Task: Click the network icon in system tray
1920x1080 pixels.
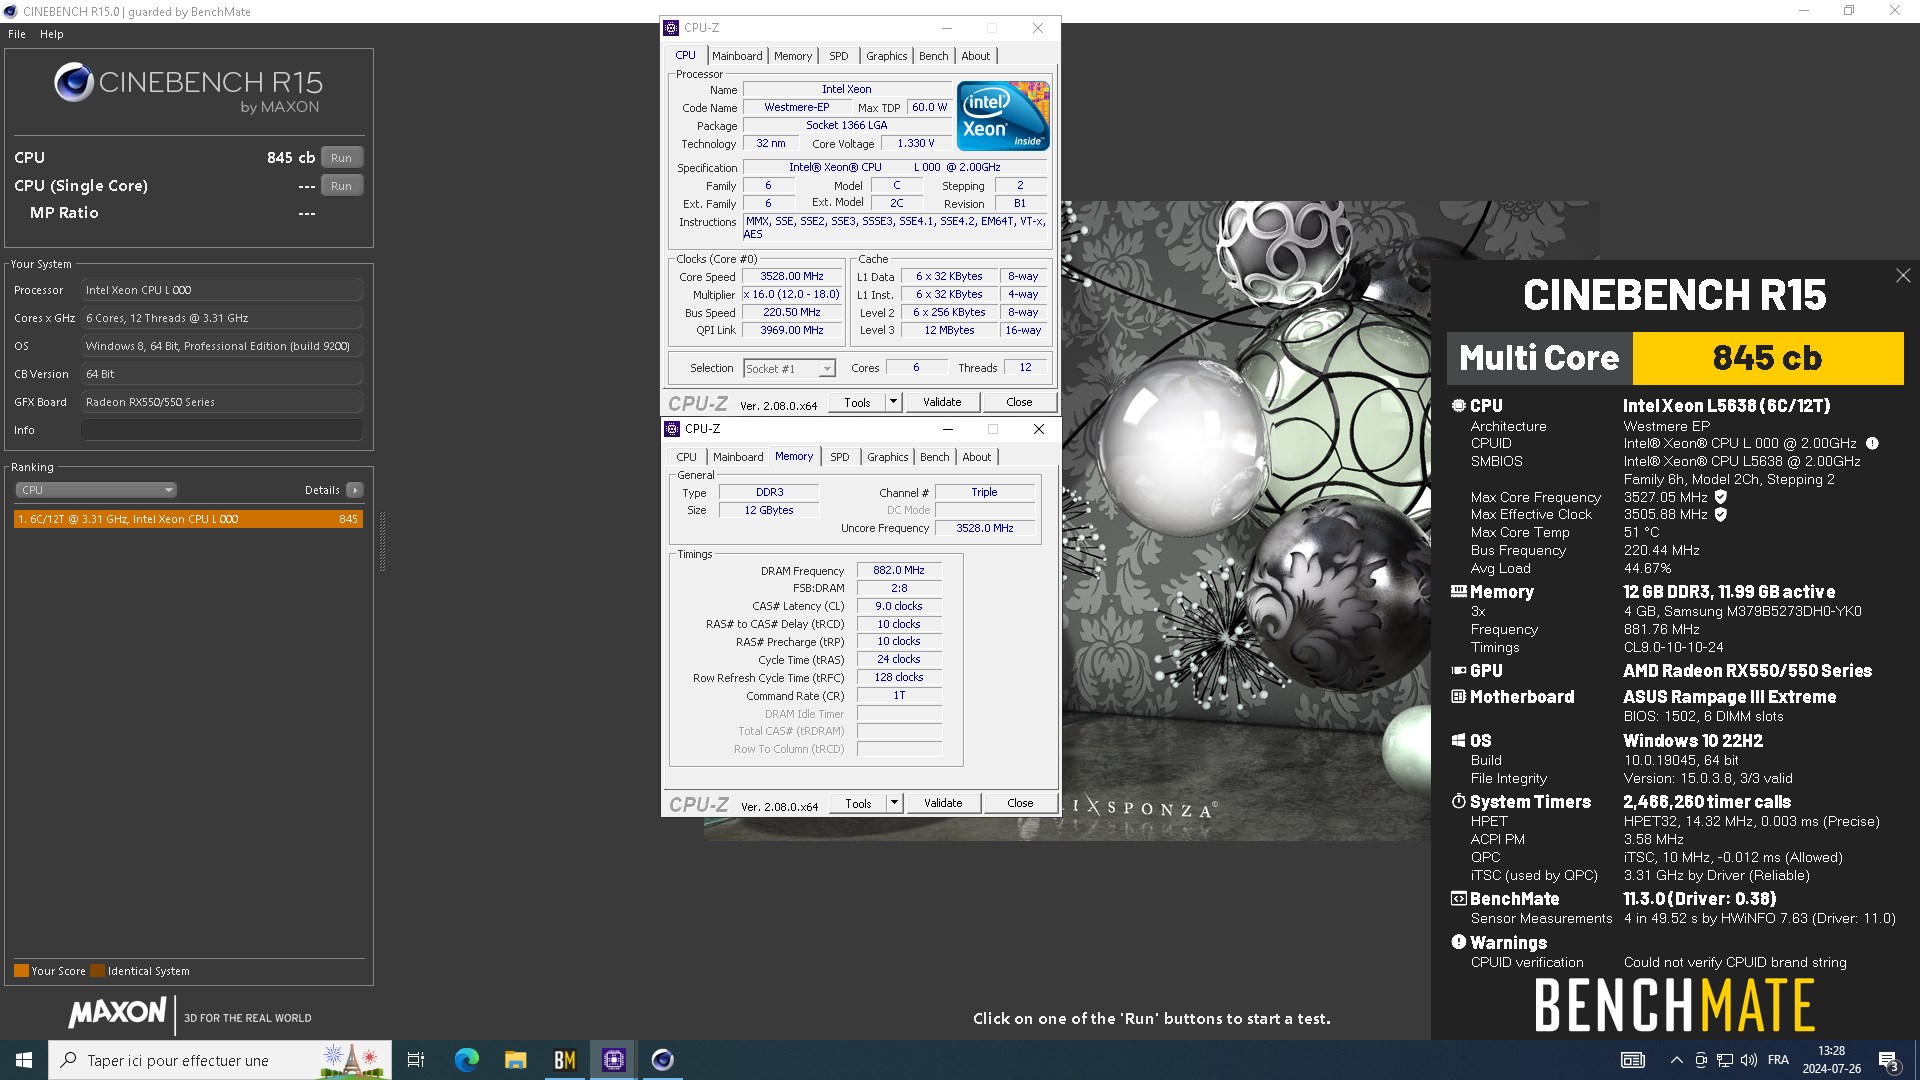Action: (x=1725, y=1060)
